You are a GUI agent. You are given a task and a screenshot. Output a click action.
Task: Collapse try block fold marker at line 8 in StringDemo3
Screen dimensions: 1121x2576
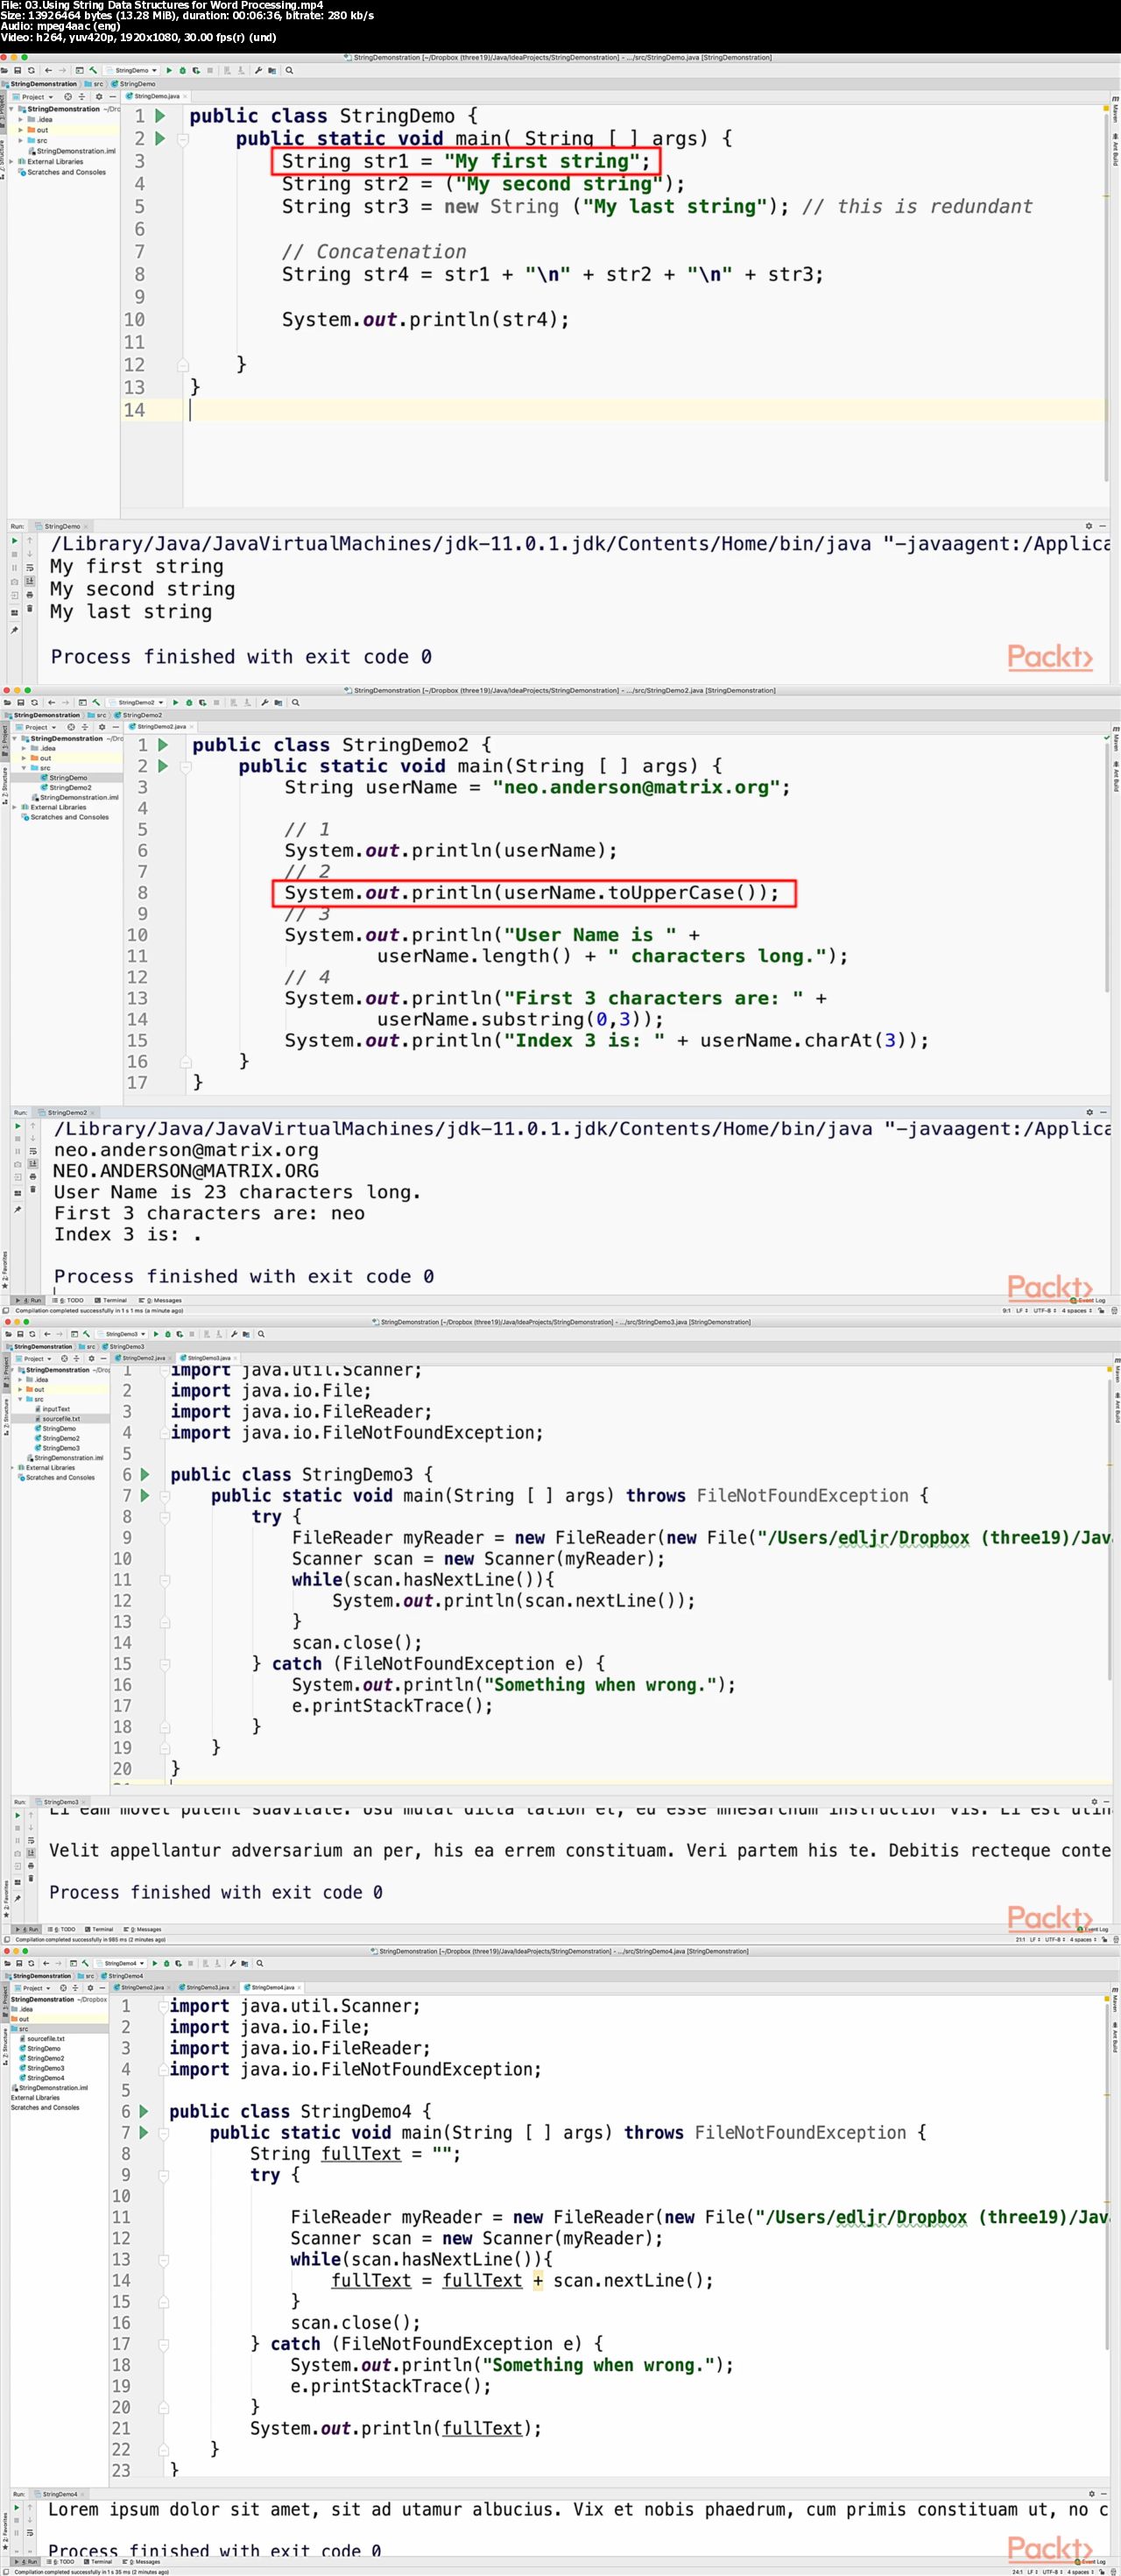(165, 1517)
